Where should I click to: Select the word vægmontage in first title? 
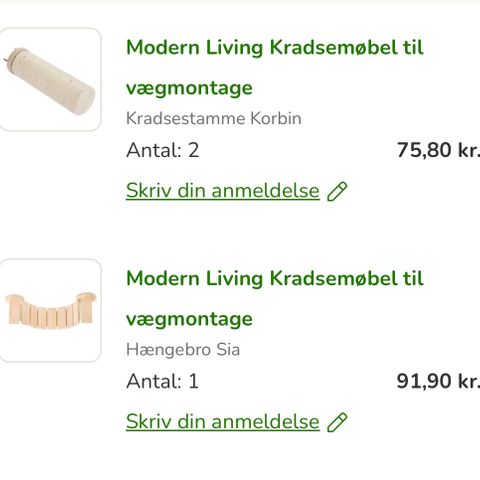[189, 88]
